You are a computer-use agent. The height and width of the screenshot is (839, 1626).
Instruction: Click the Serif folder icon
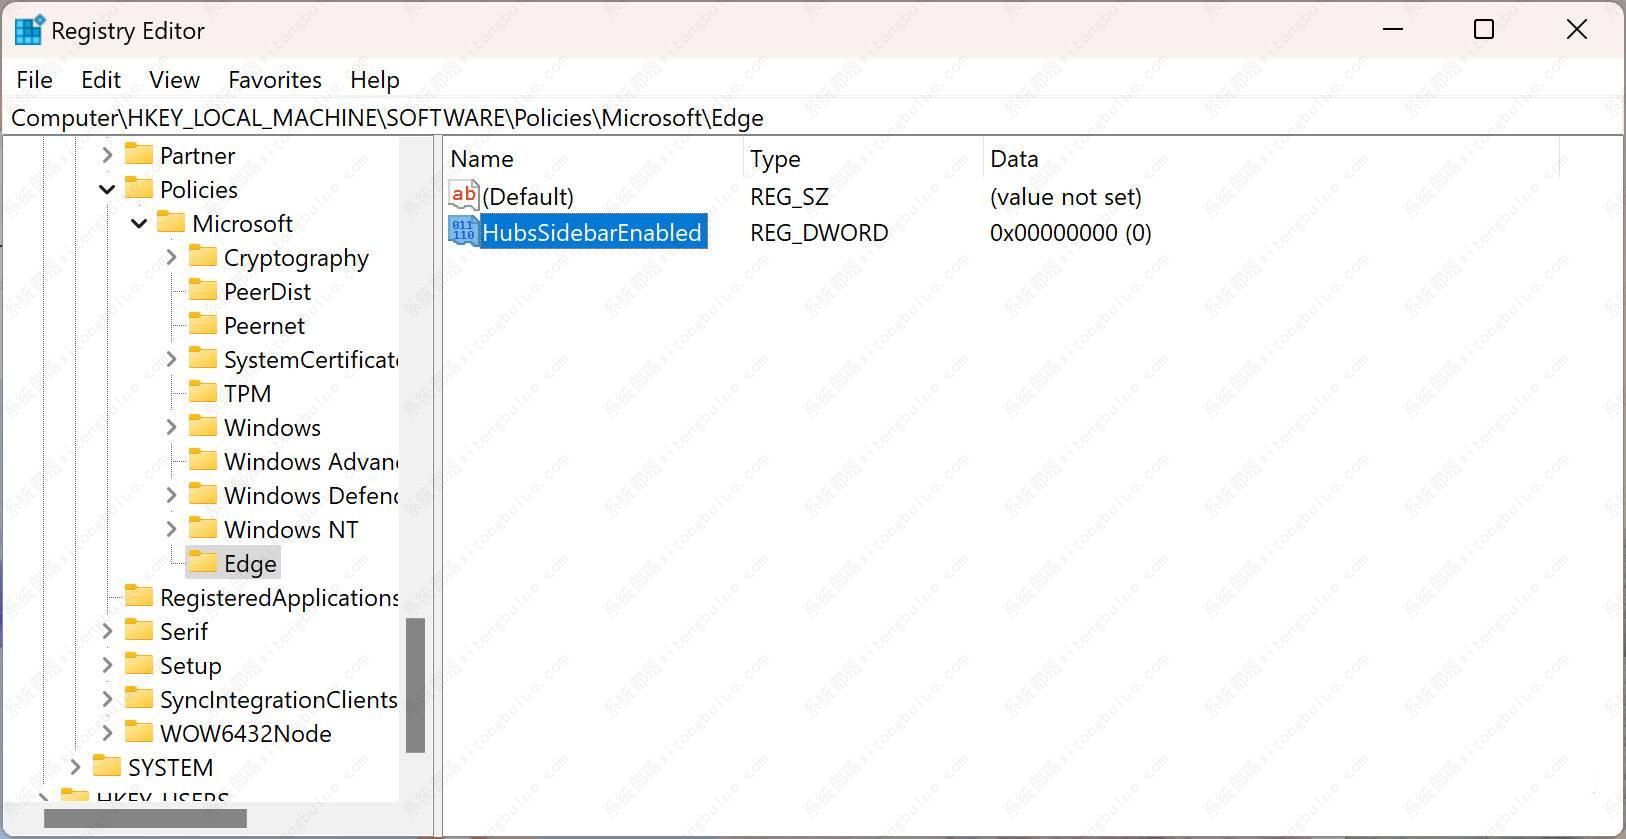[139, 631]
